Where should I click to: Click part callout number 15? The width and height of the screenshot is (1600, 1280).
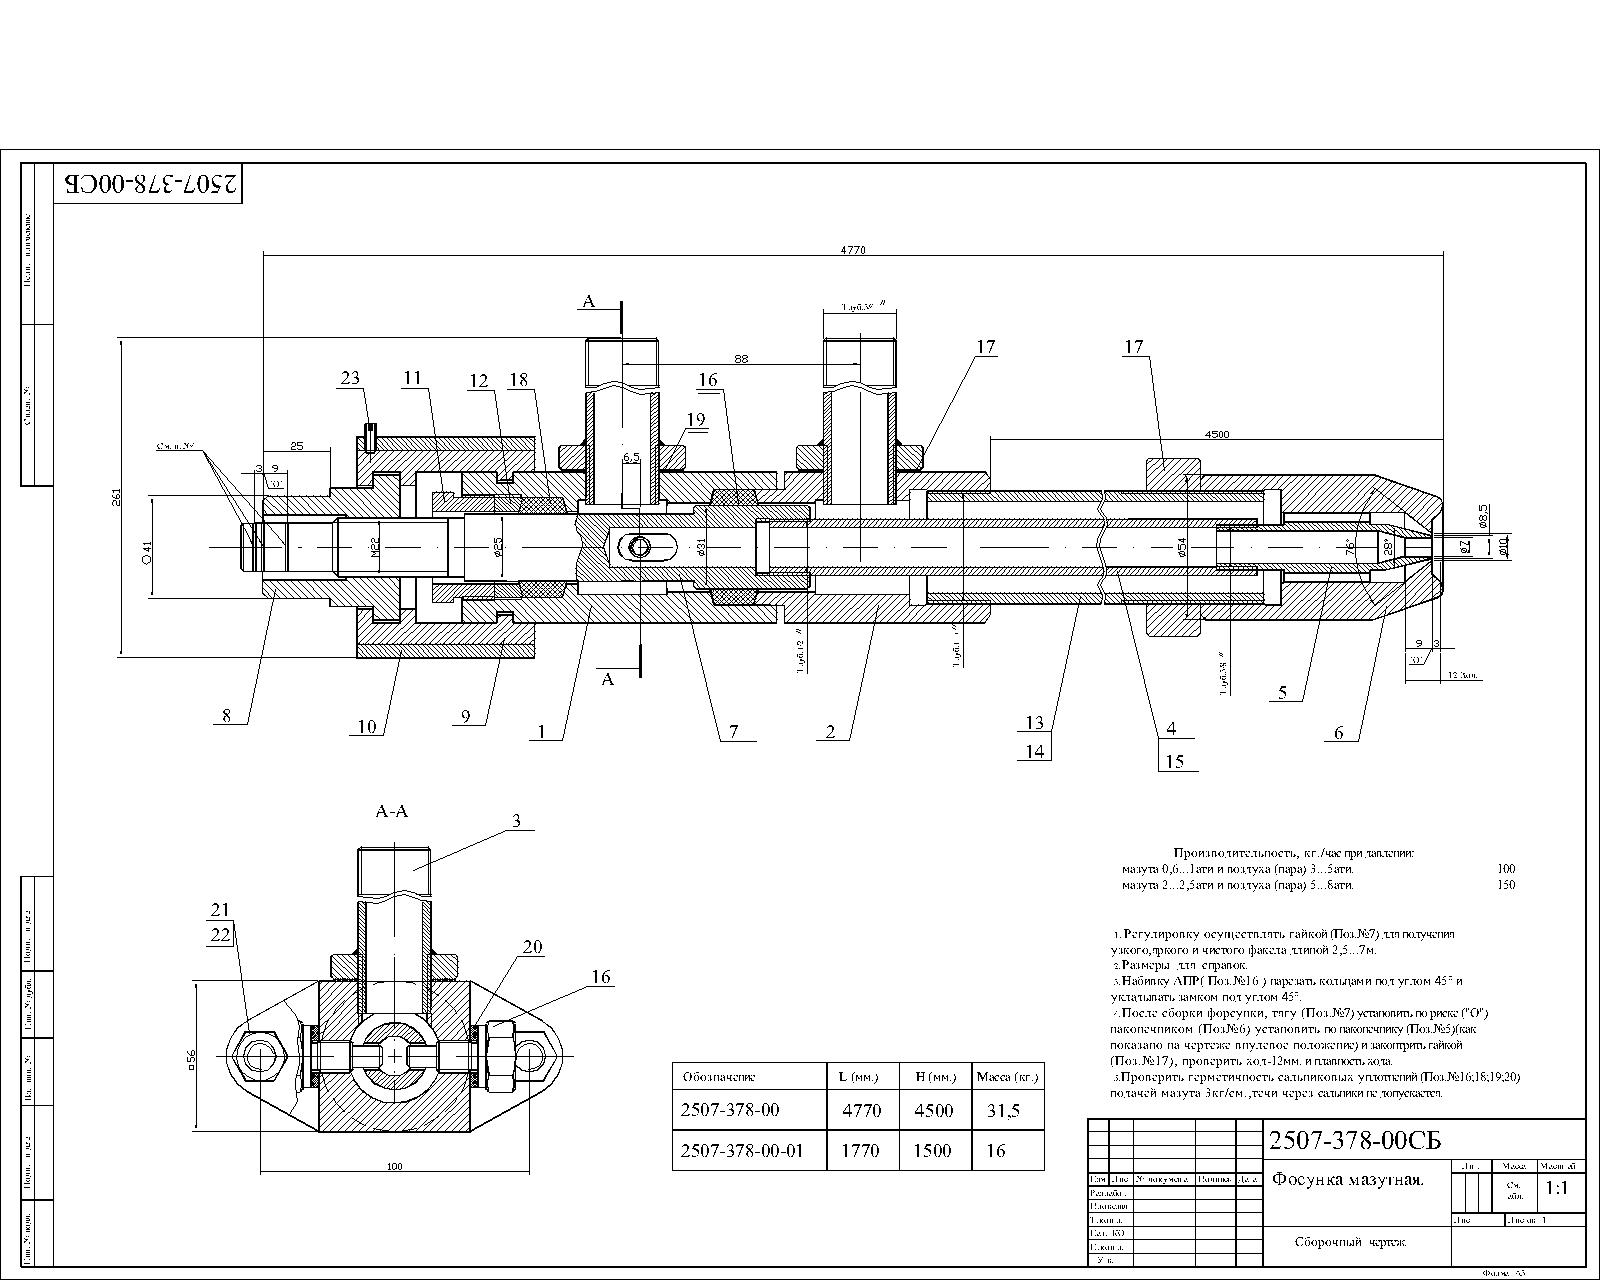pos(1175,761)
